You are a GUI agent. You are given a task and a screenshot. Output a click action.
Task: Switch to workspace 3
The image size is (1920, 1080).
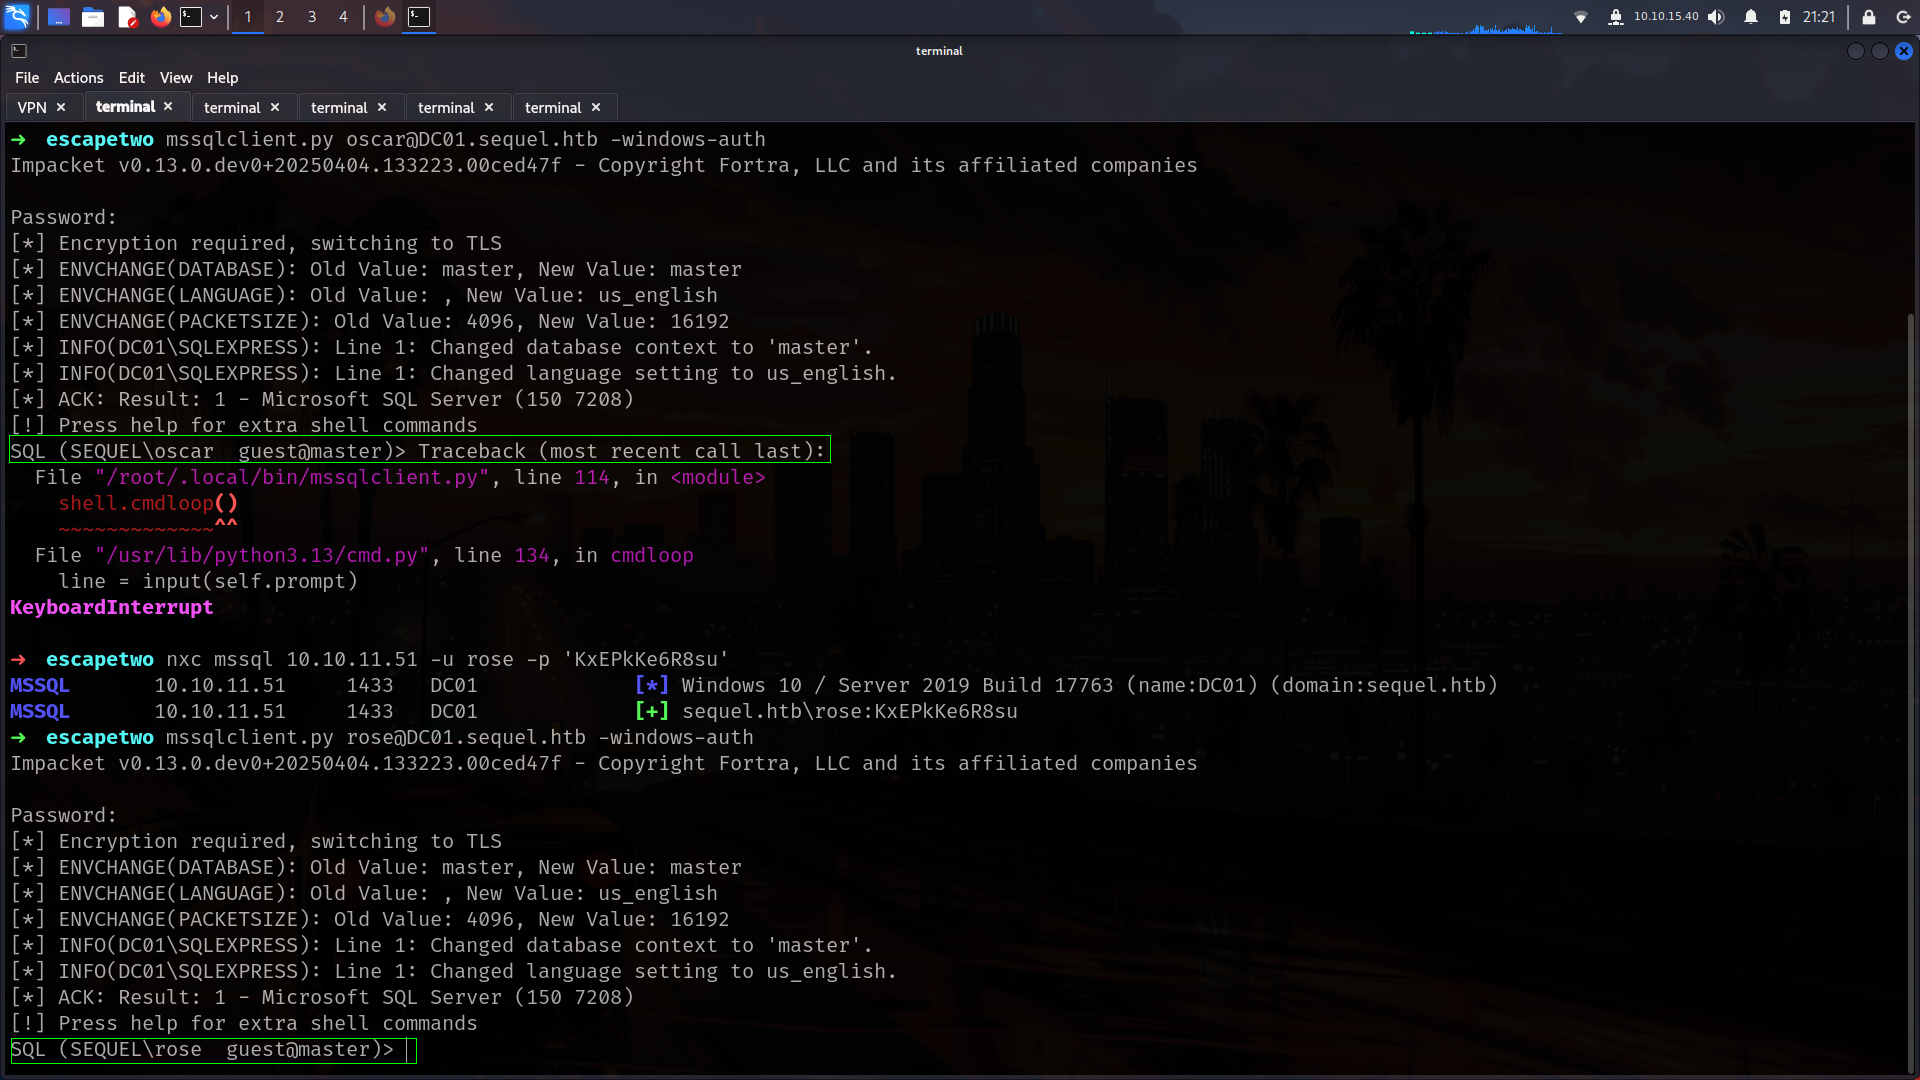click(x=312, y=17)
